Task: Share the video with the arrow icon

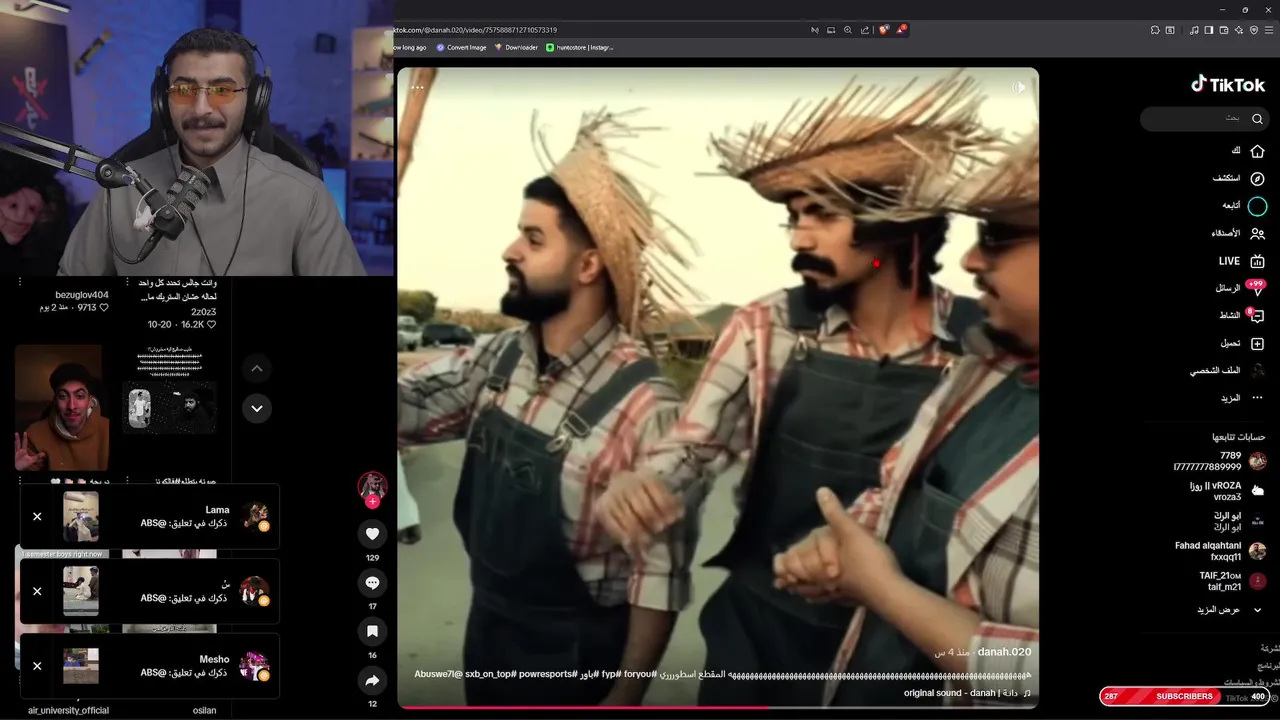Action: coord(372,680)
